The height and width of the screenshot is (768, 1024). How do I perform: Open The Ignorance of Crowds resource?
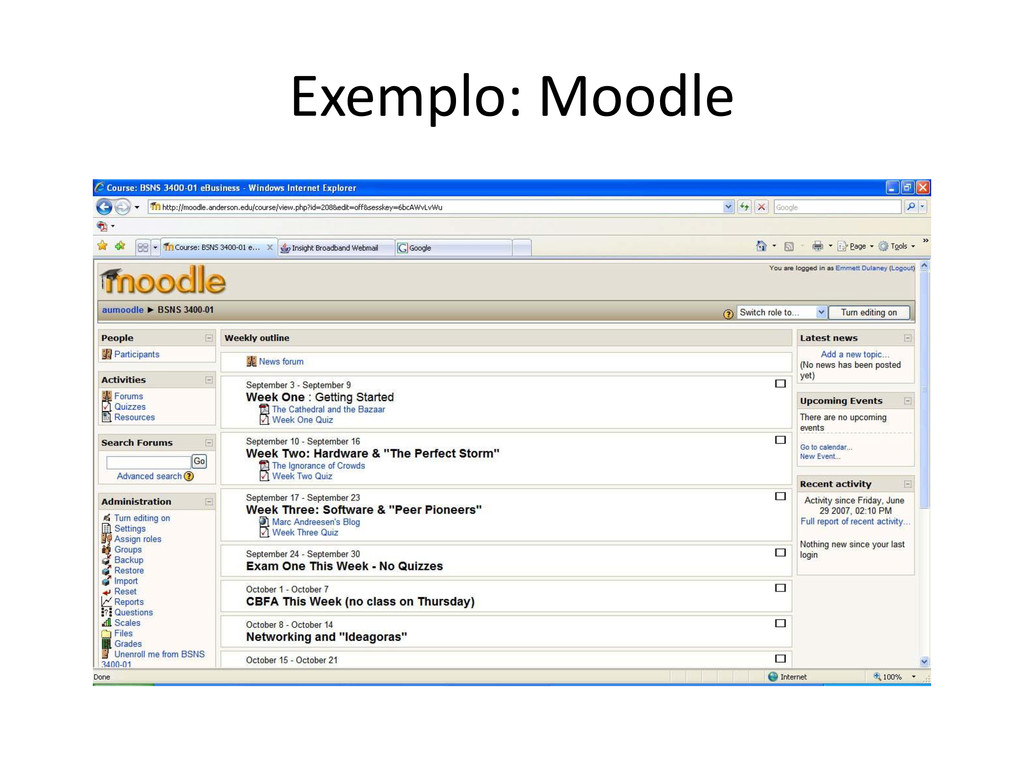click(318, 466)
